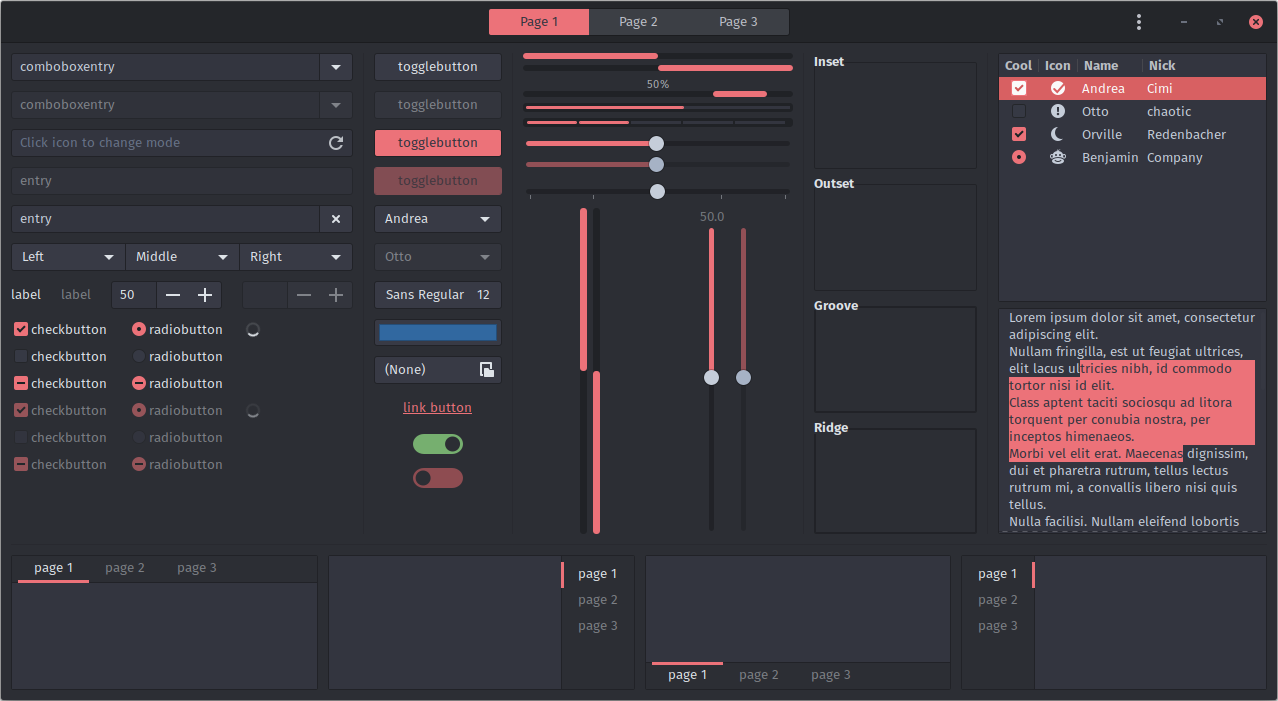The width and height of the screenshot is (1278, 701).
Task: Click the spin box value 50
Action: point(134,295)
